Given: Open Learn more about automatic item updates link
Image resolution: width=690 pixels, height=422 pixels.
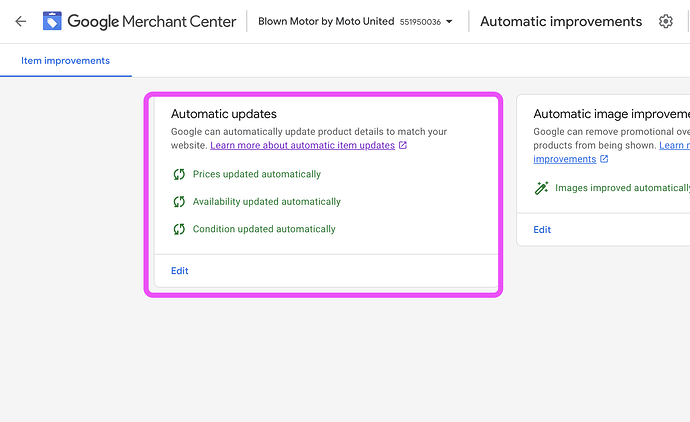Looking at the screenshot, I should [x=302, y=146].
